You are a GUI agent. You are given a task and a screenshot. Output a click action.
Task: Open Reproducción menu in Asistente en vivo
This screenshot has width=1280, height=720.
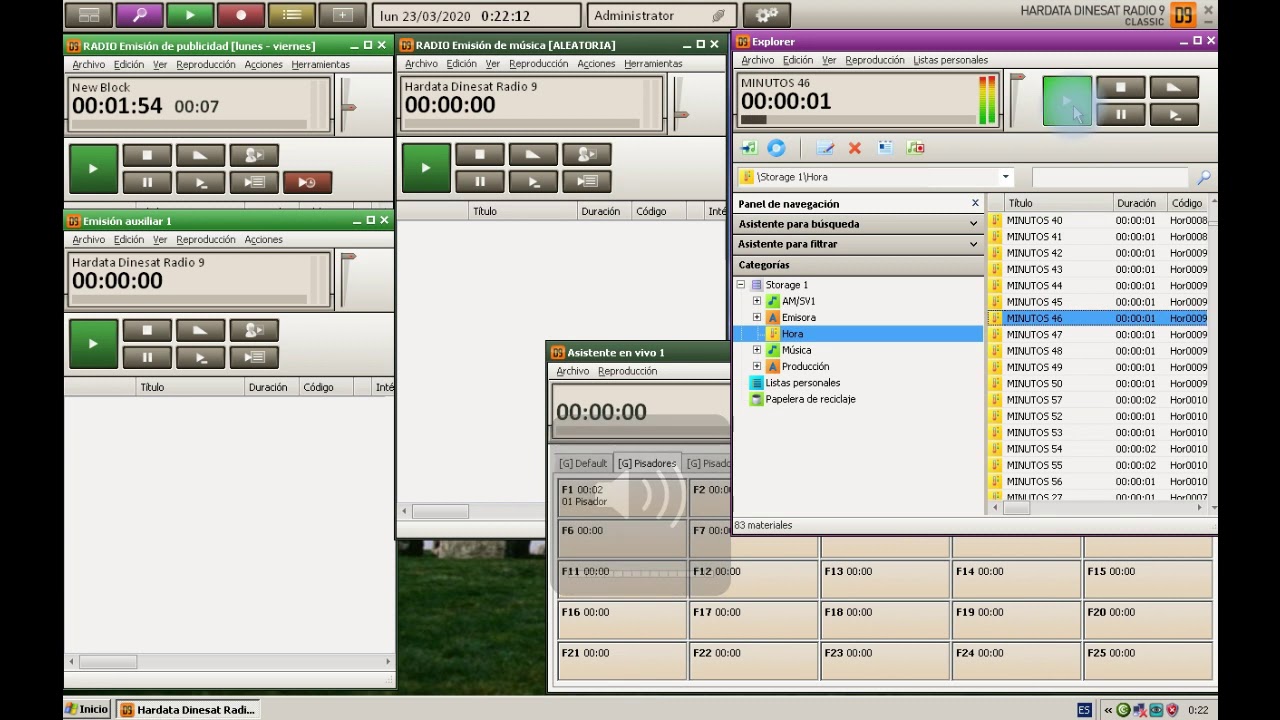tap(627, 371)
